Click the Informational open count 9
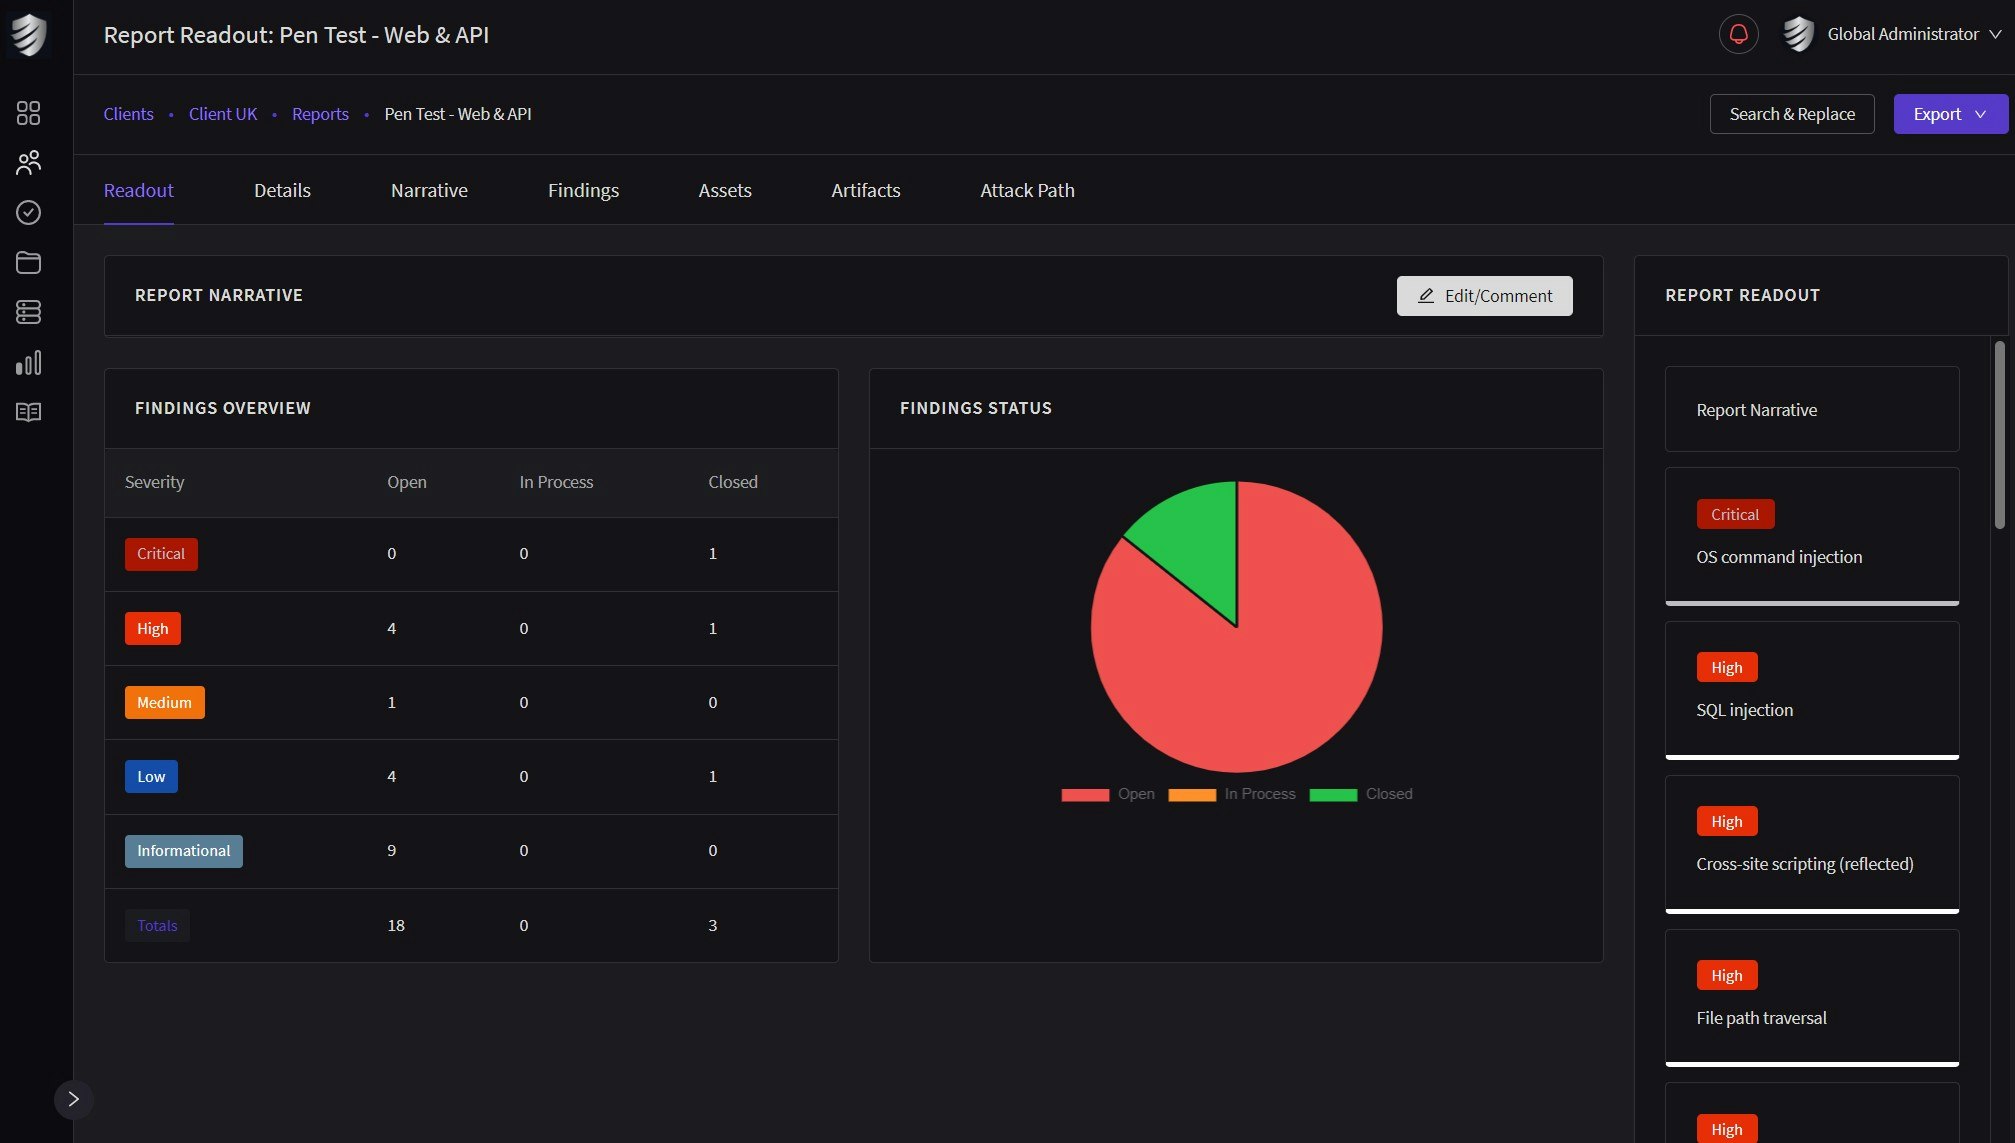The image size is (2015, 1143). [392, 851]
